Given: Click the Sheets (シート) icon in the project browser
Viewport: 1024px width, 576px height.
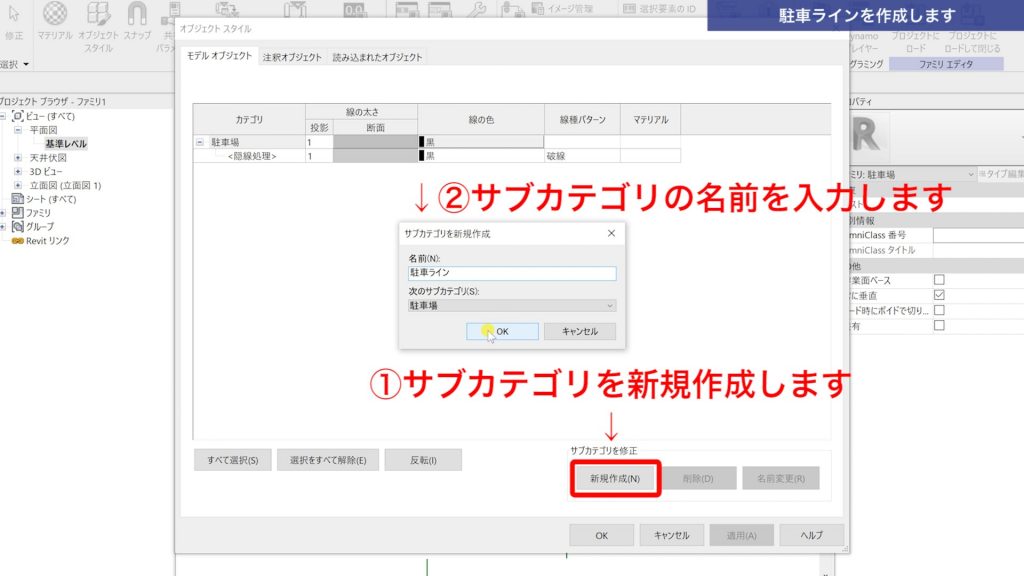Looking at the screenshot, I should coord(17,199).
